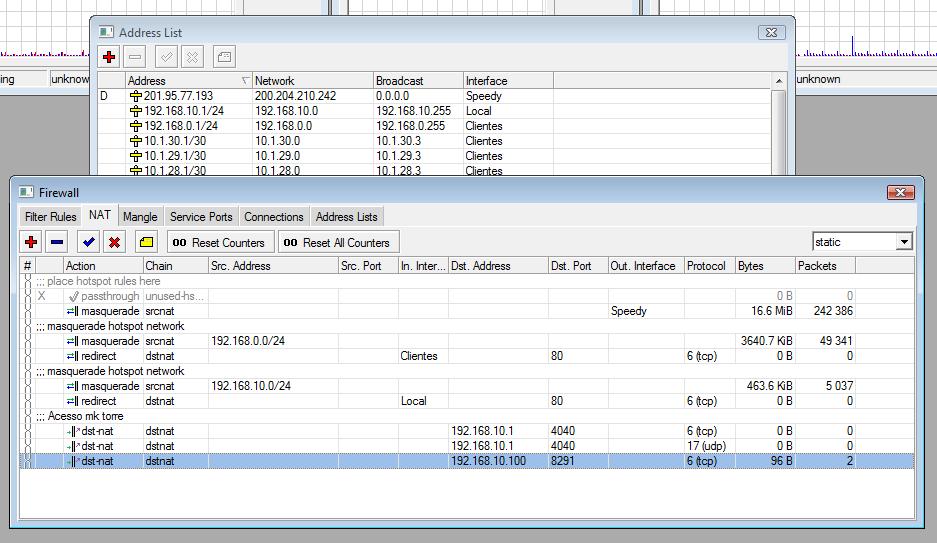The height and width of the screenshot is (543, 937).
Task: Click Out. Interface column header
Action: [646, 266]
